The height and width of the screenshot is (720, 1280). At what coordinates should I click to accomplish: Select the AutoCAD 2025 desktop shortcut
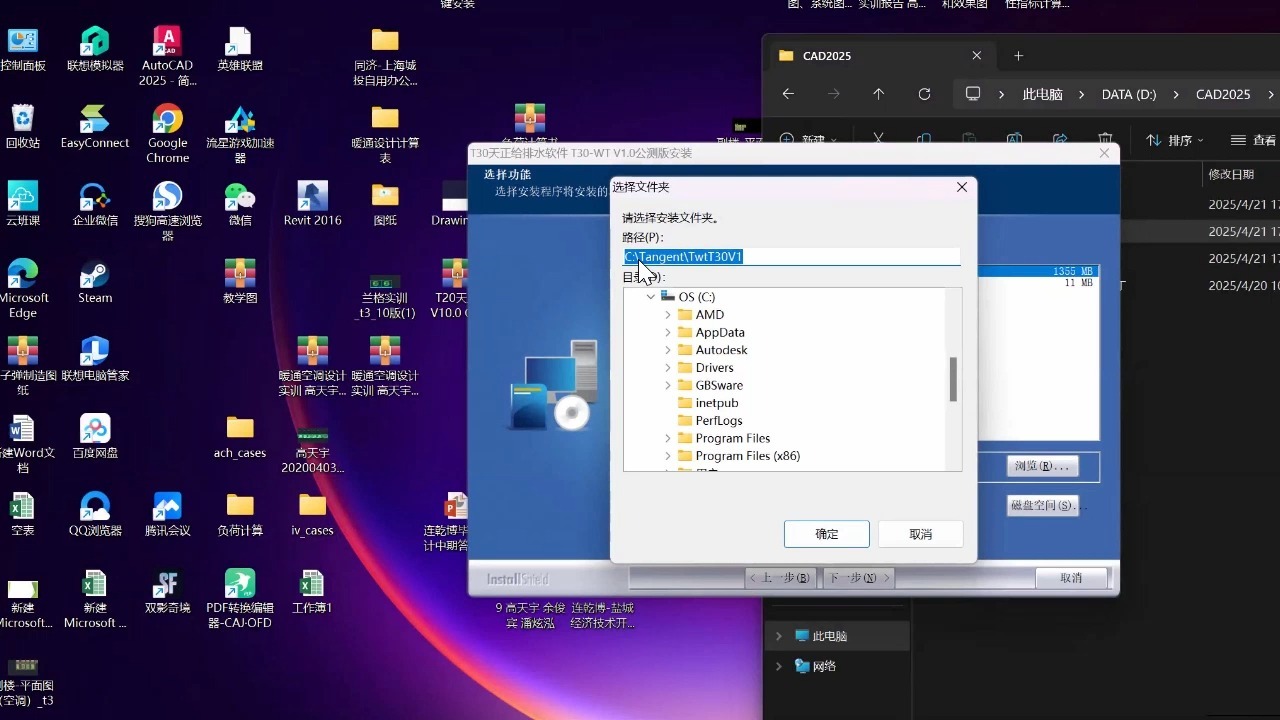pos(167,57)
